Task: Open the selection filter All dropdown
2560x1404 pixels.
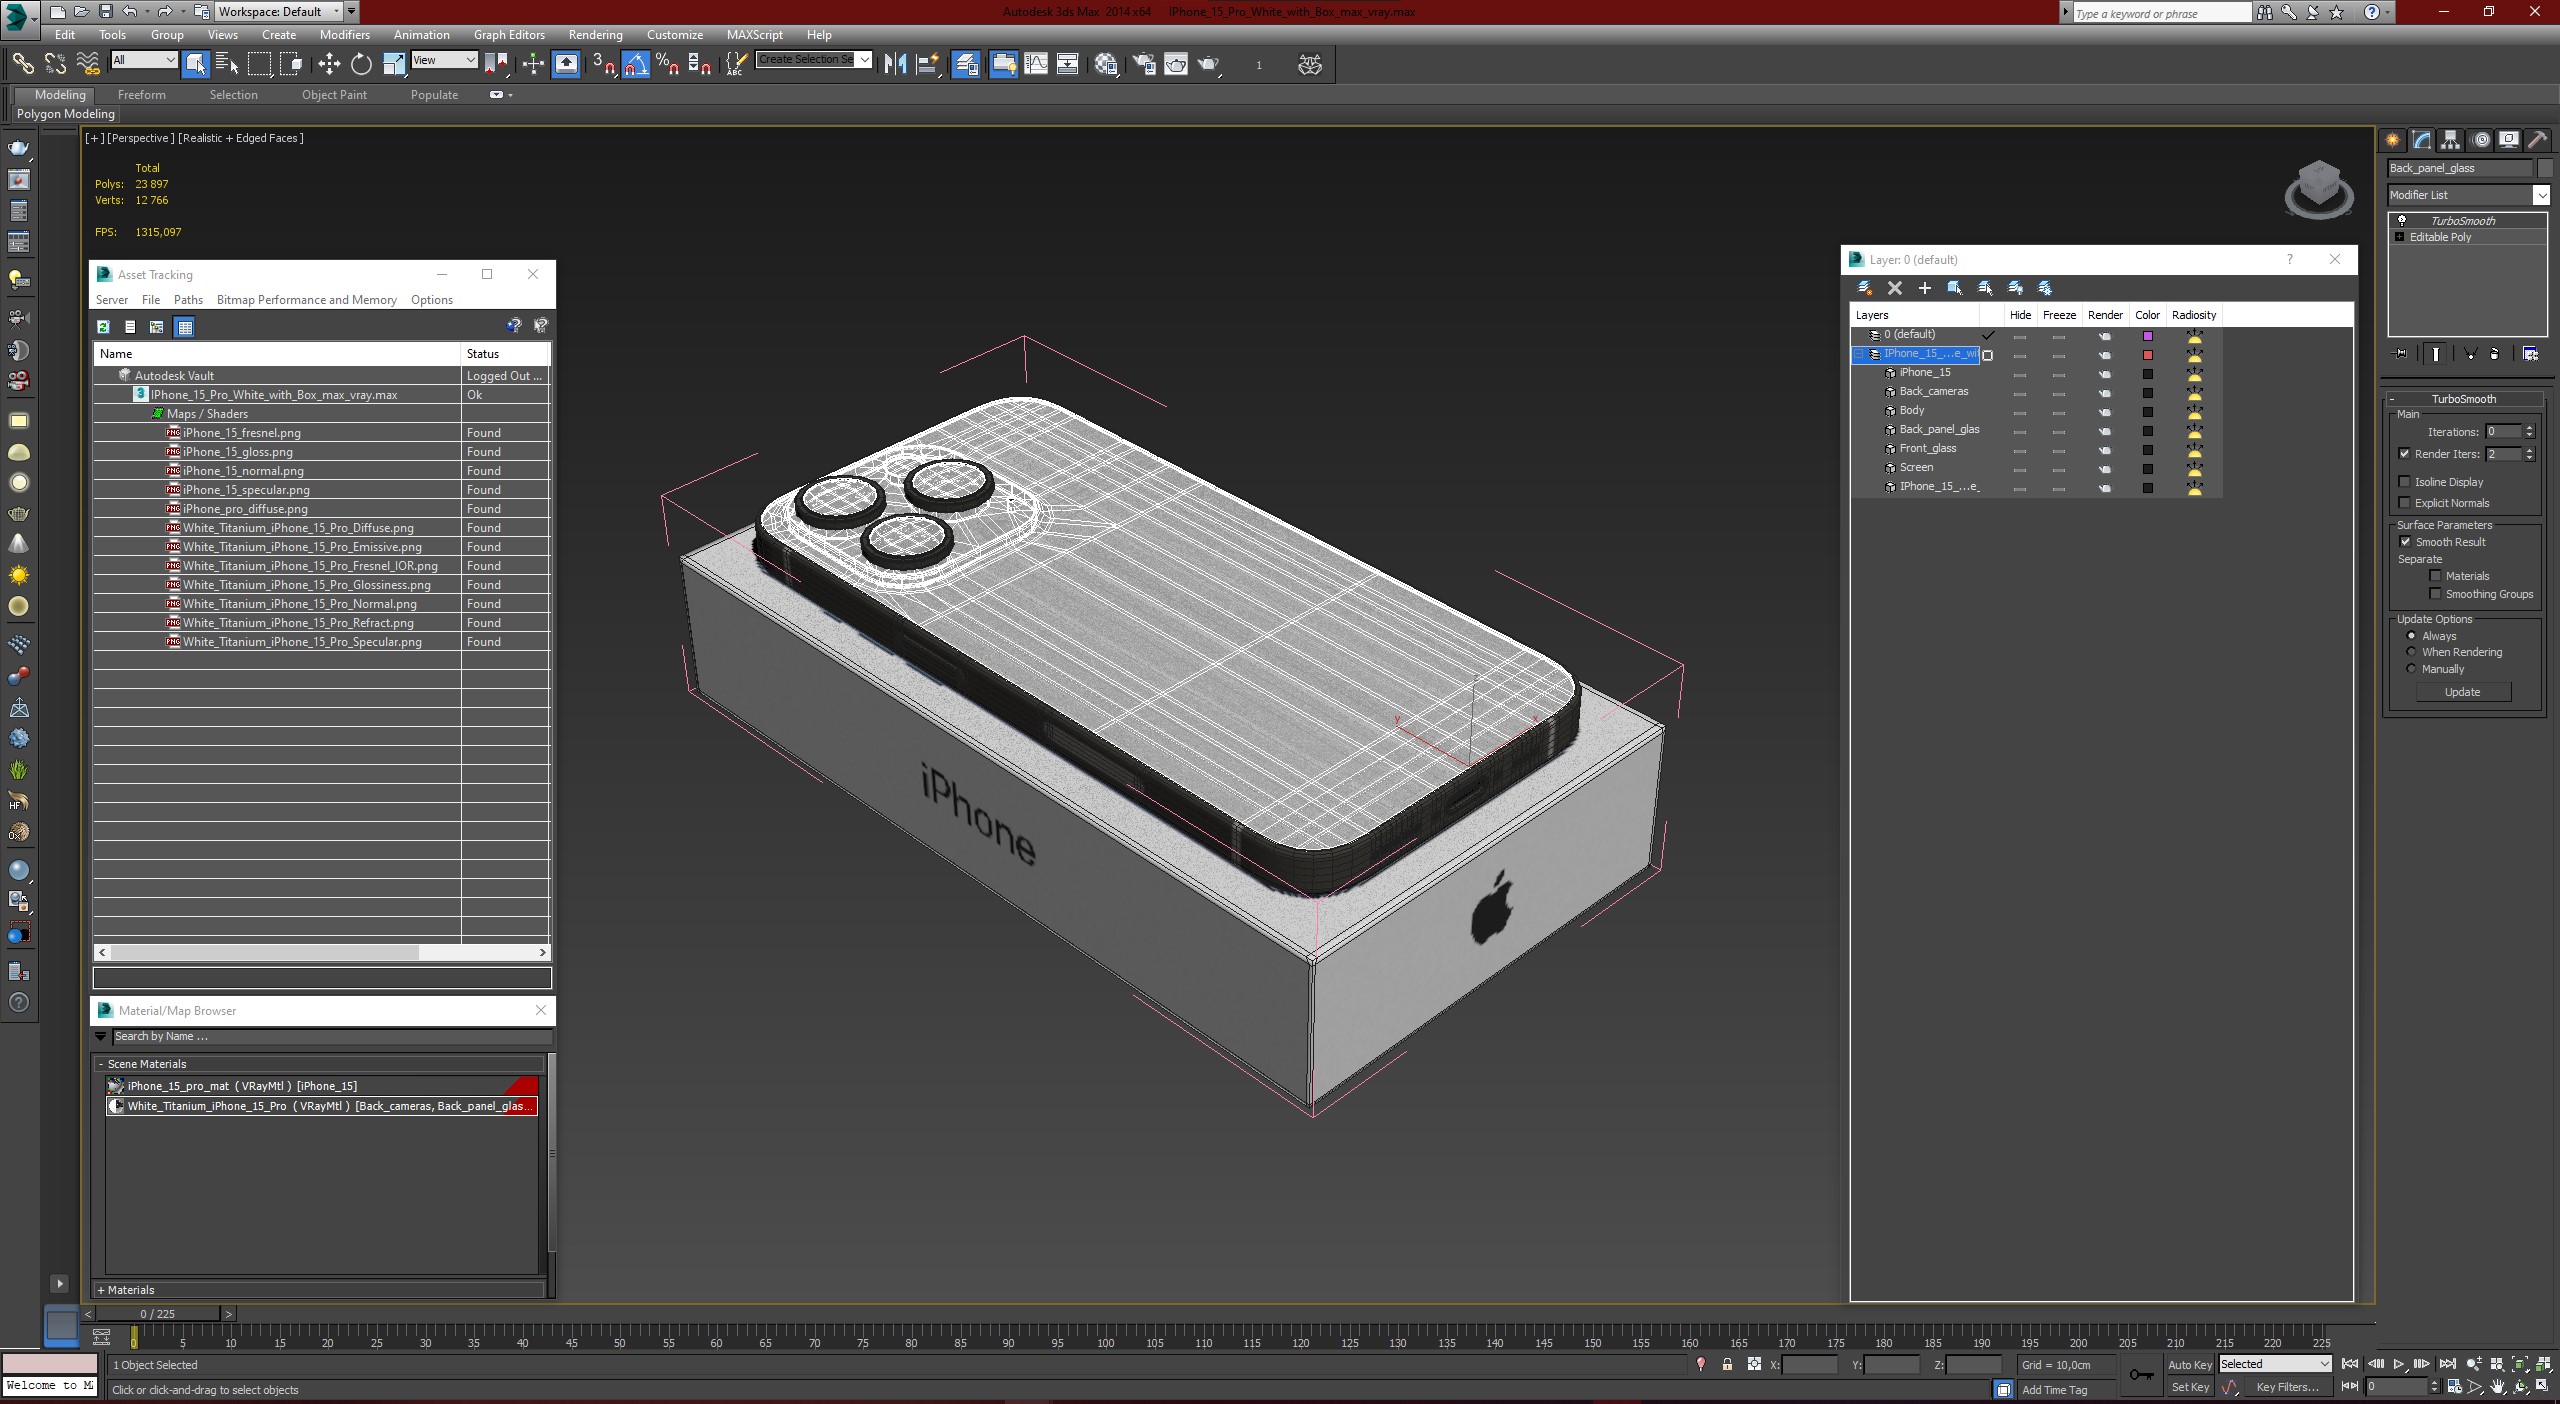Action: 144,60
